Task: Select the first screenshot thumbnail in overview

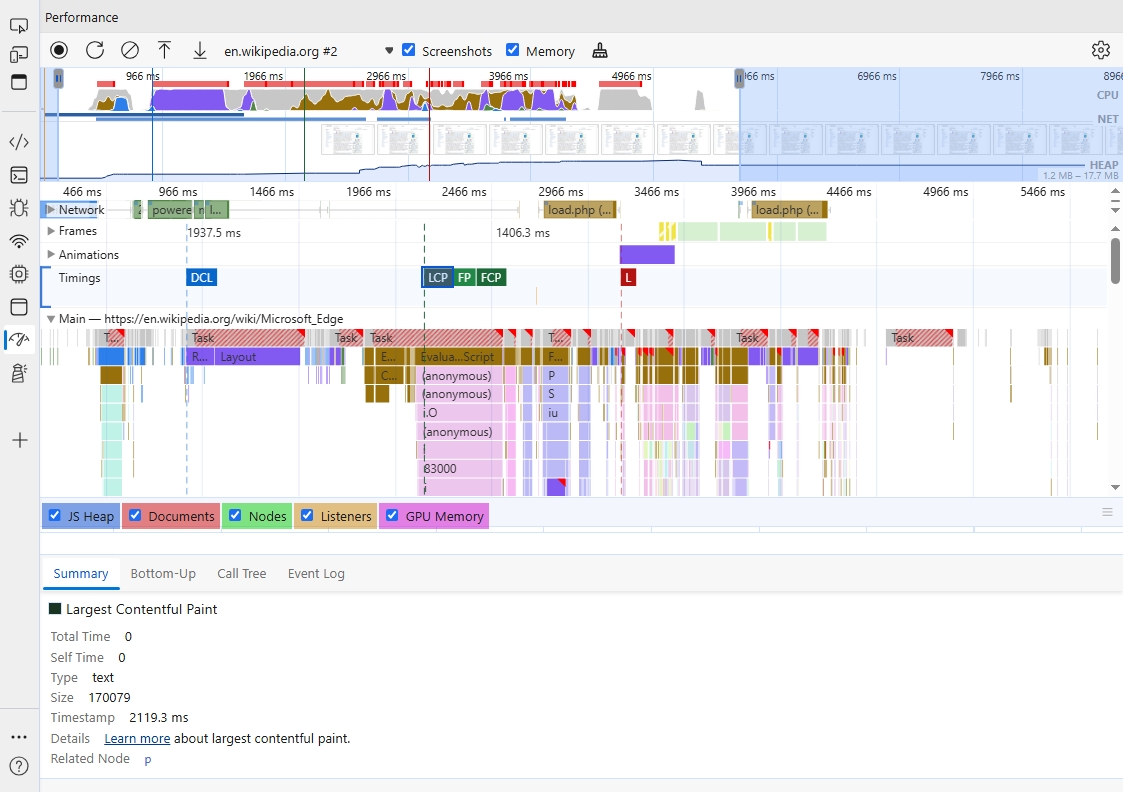Action: click(347, 140)
